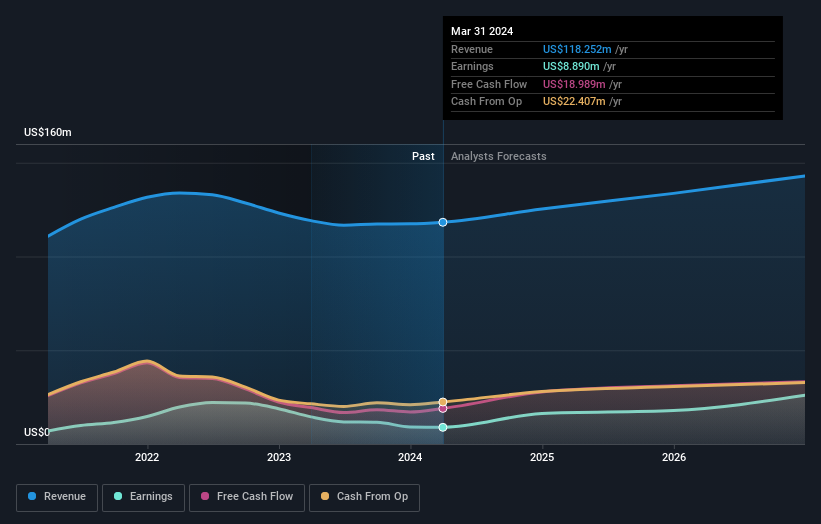This screenshot has width=821, height=524.
Task: Click the 2022 x-axis label
Action: tap(147, 457)
